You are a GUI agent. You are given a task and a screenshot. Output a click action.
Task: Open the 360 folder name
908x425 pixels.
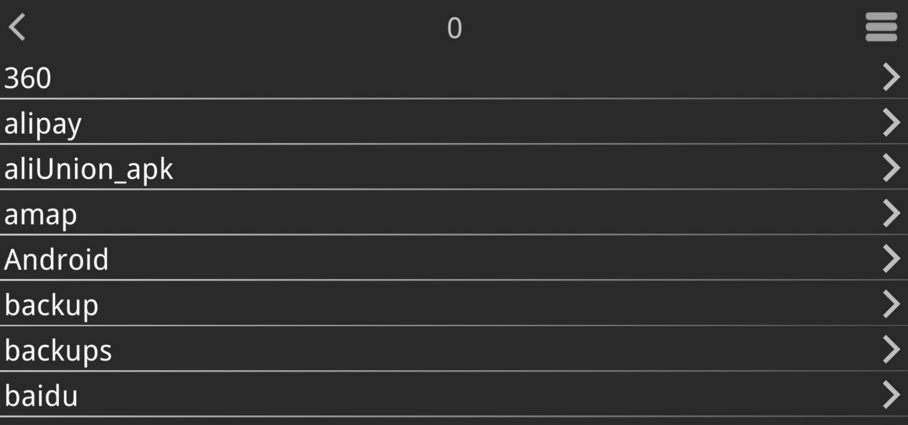click(x=28, y=78)
